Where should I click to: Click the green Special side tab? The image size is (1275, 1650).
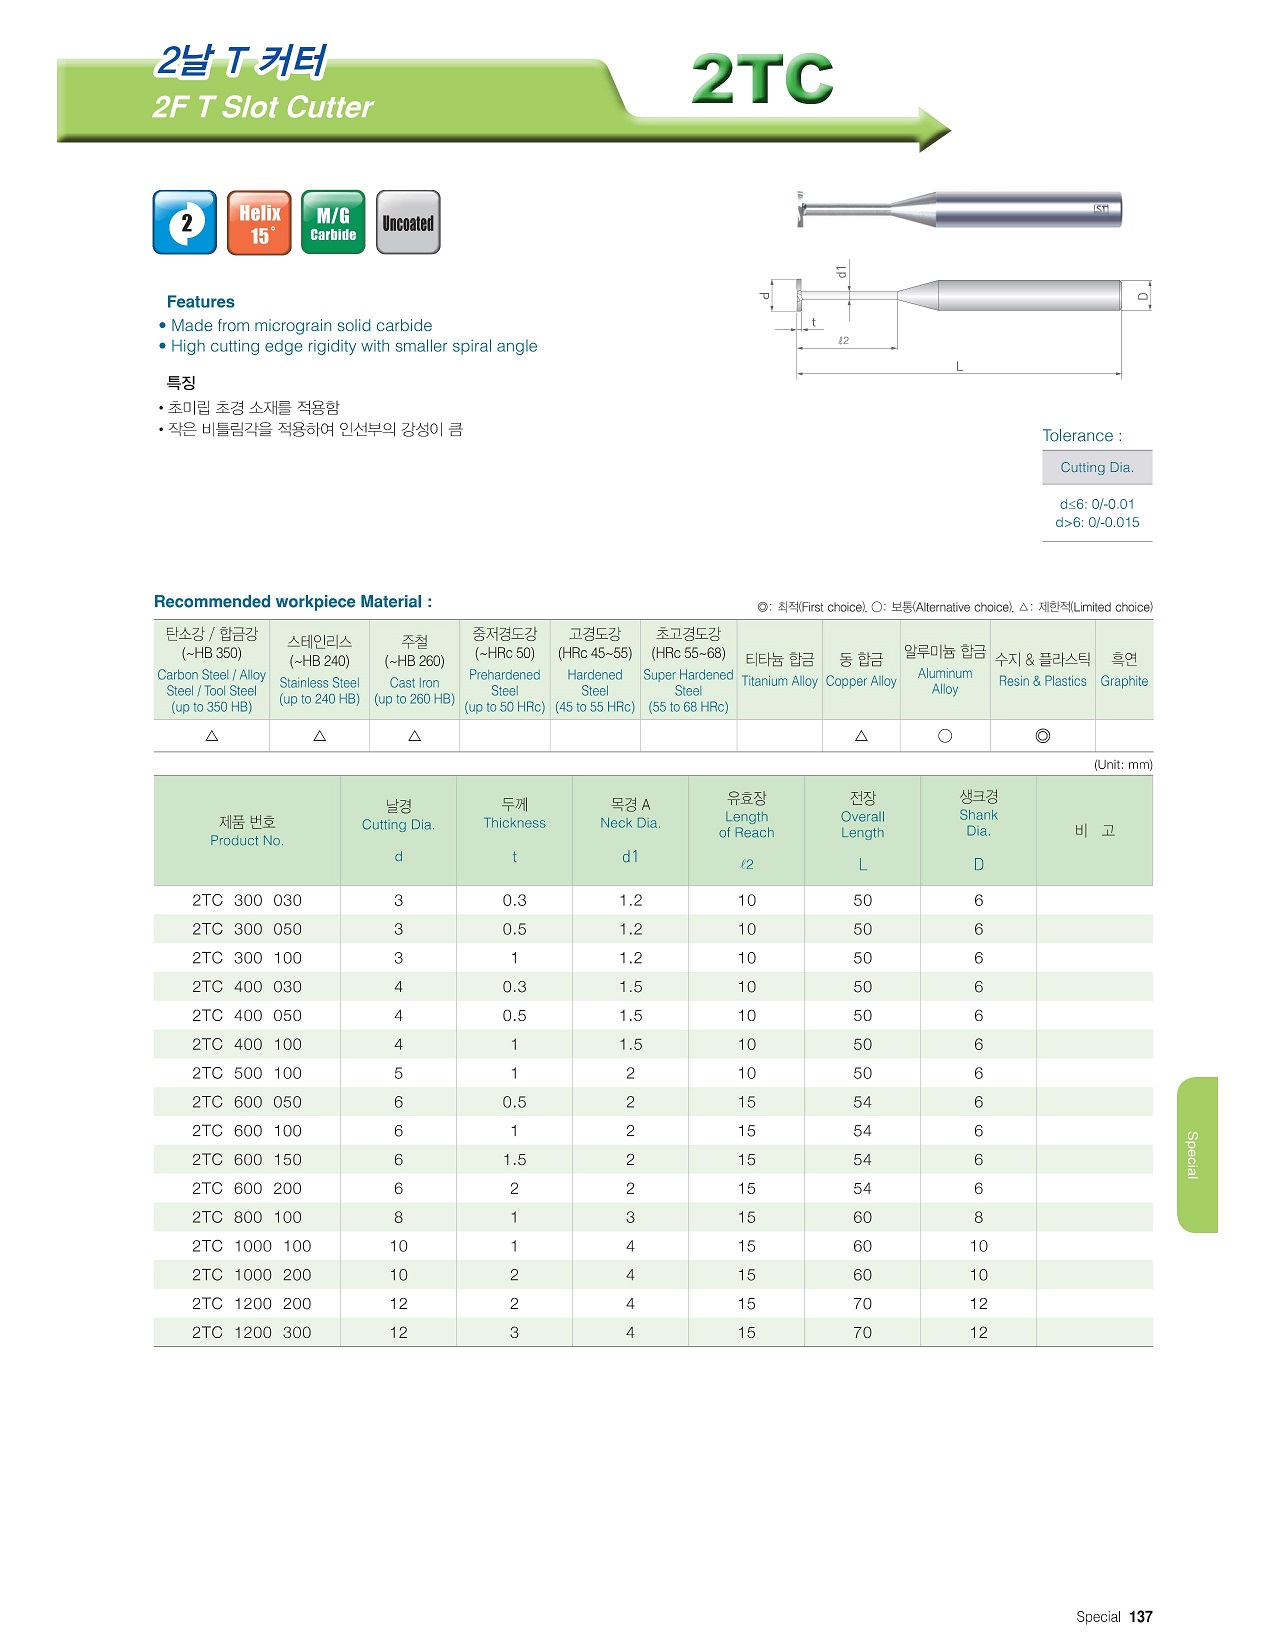tap(1197, 1155)
